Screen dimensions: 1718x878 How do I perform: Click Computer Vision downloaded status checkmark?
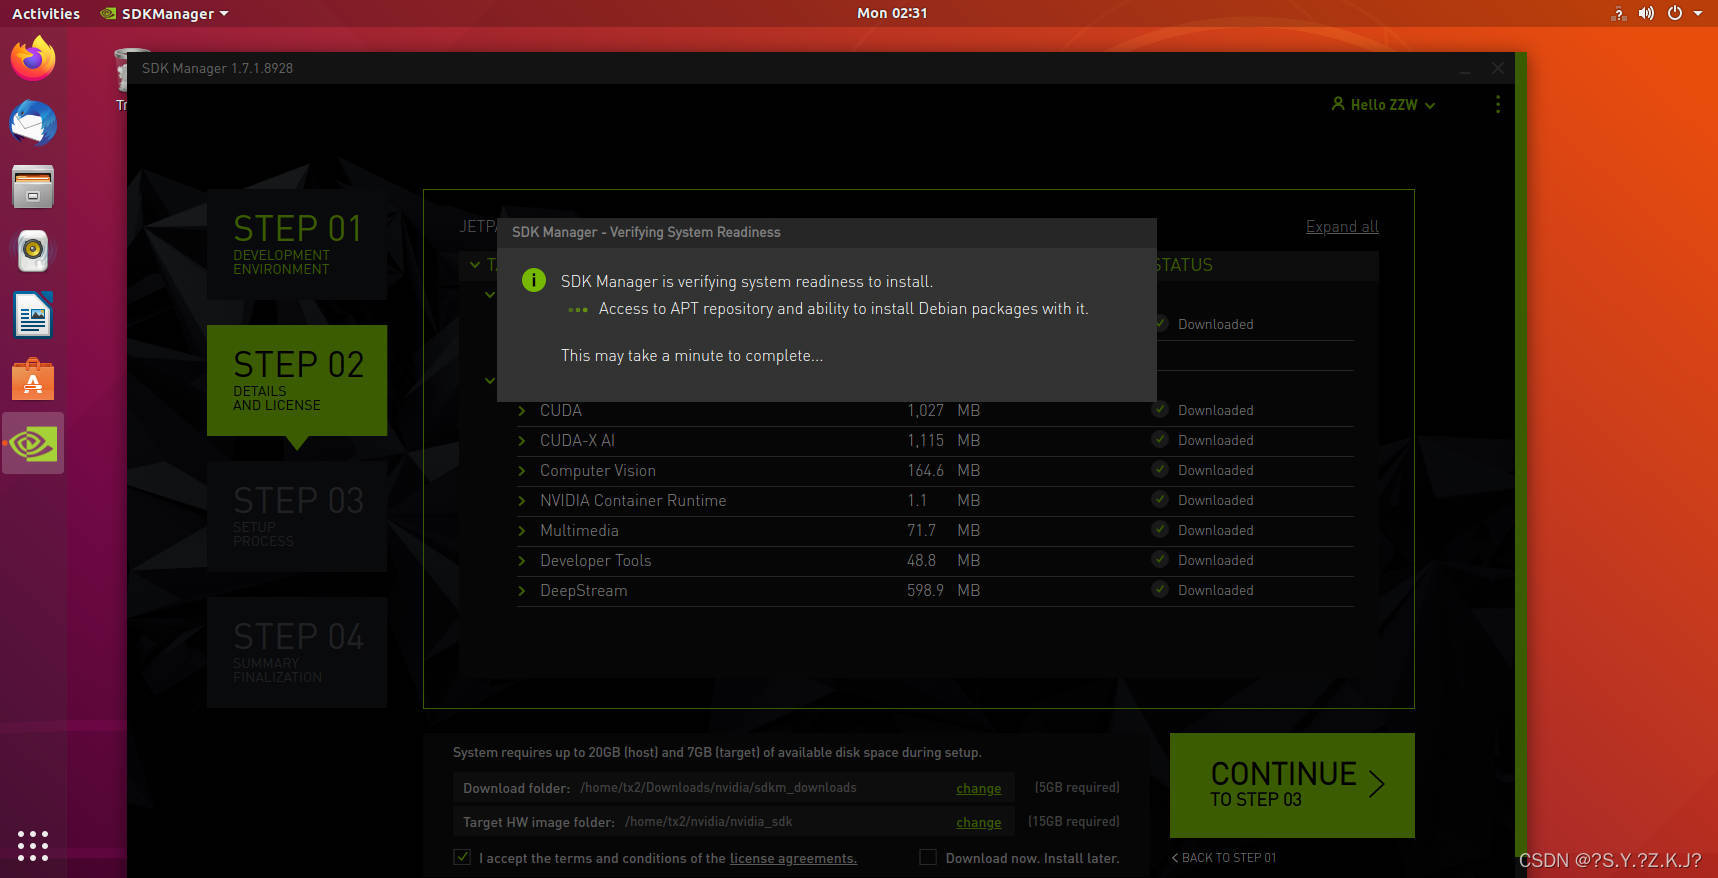[1160, 470]
